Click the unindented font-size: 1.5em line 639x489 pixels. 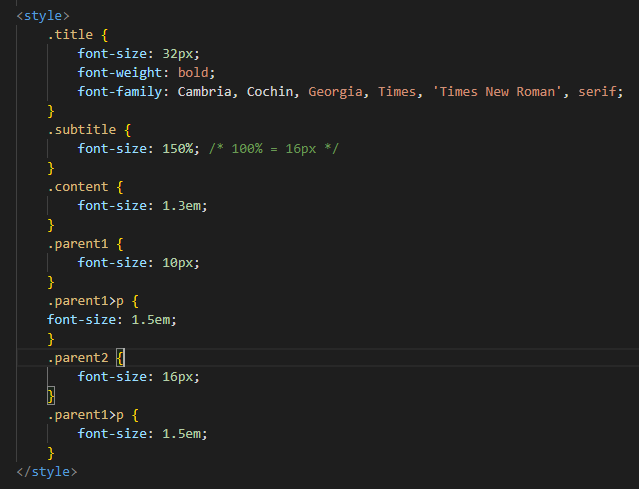pyautogui.click(x=112, y=320)
